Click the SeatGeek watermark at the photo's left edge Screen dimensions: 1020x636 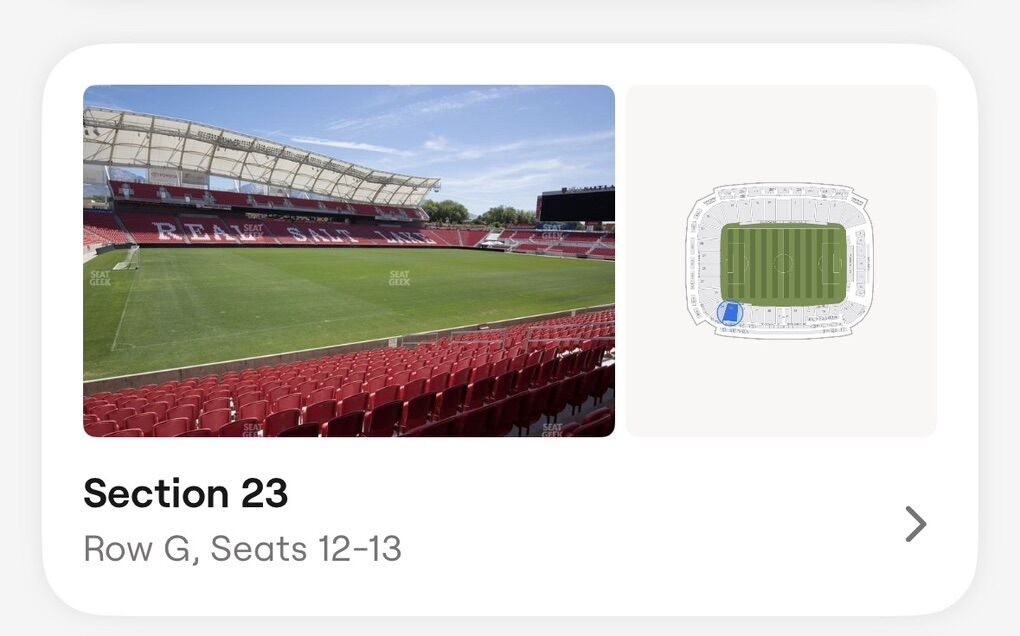coord(100,278)
